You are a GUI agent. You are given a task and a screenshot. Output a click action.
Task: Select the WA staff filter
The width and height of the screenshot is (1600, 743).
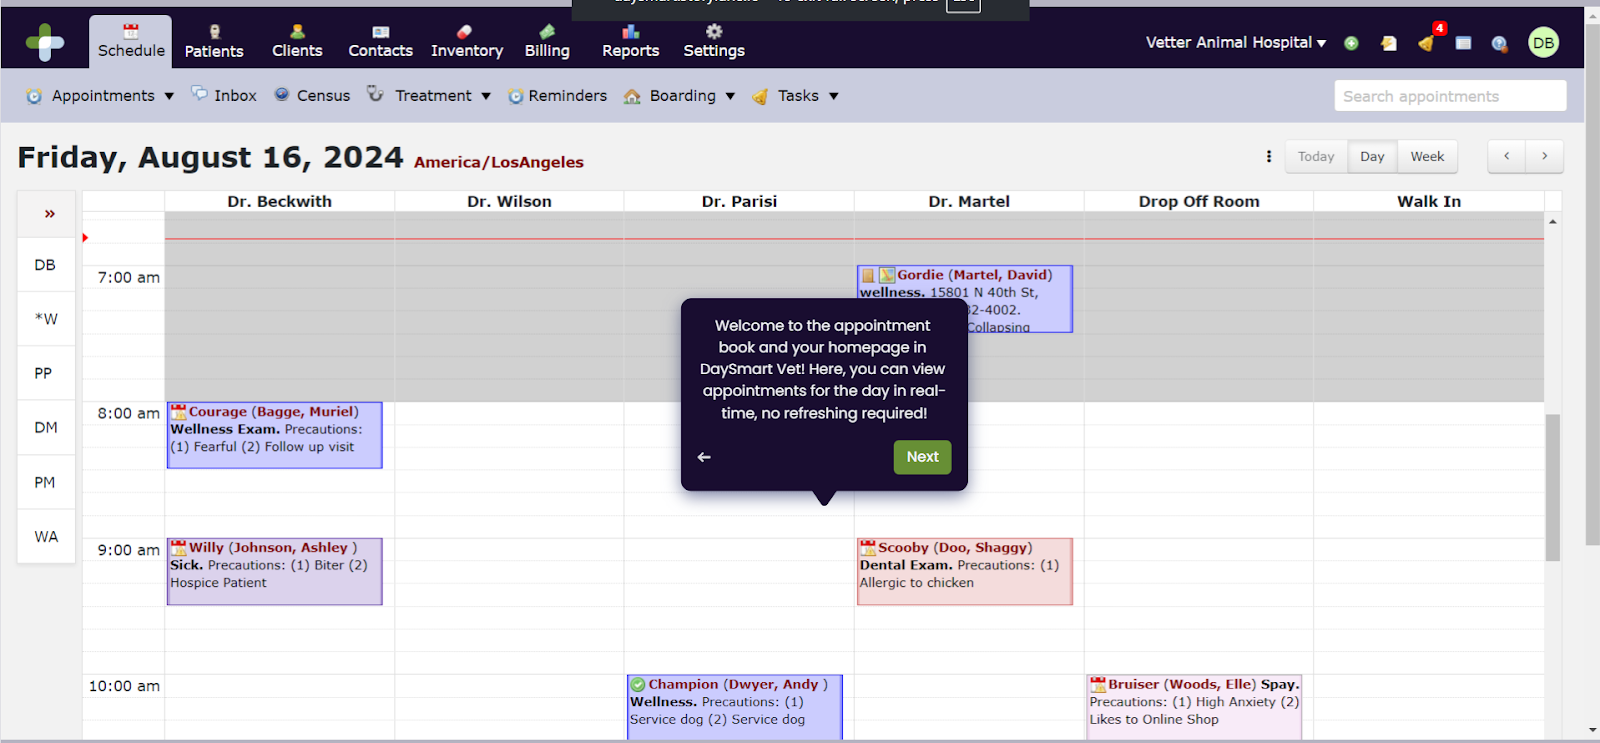[46, 536]
